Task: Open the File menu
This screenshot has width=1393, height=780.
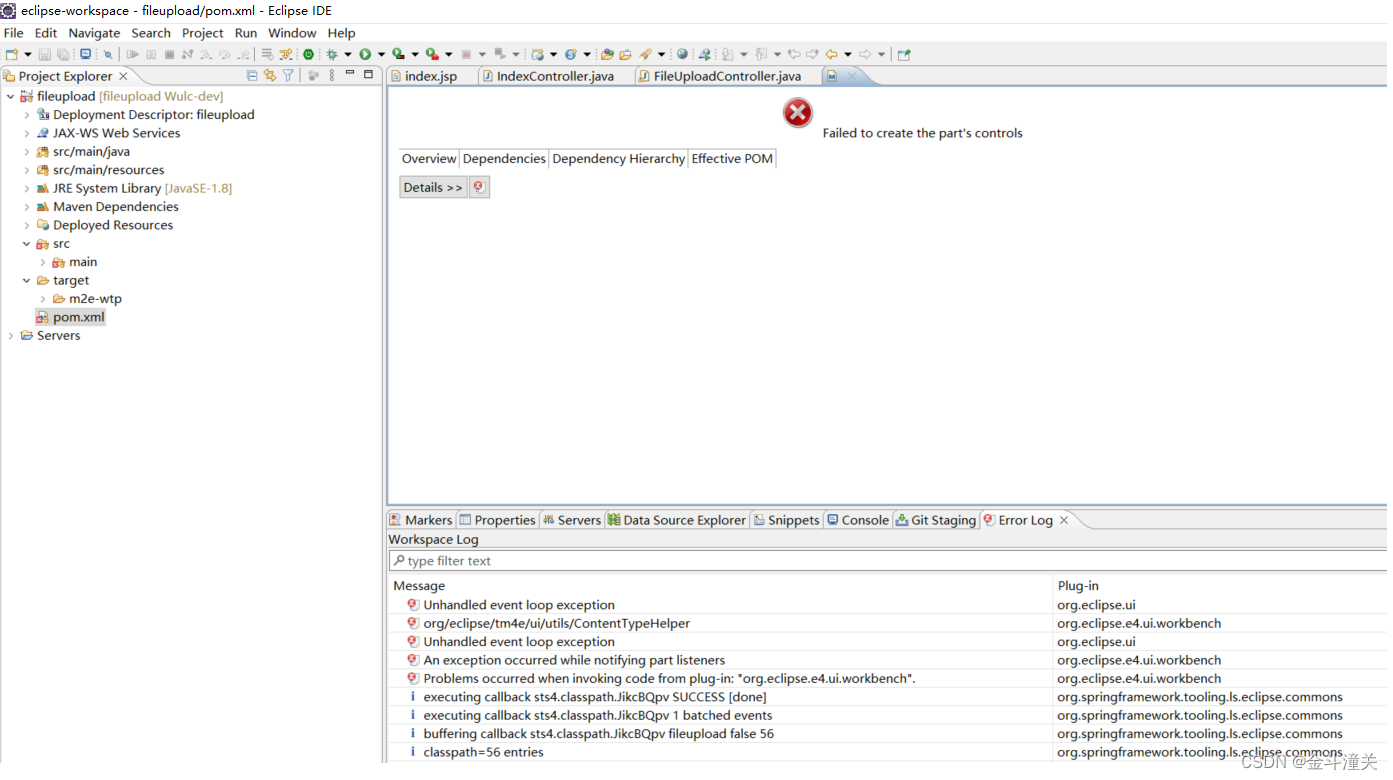Action: (13, 33)
